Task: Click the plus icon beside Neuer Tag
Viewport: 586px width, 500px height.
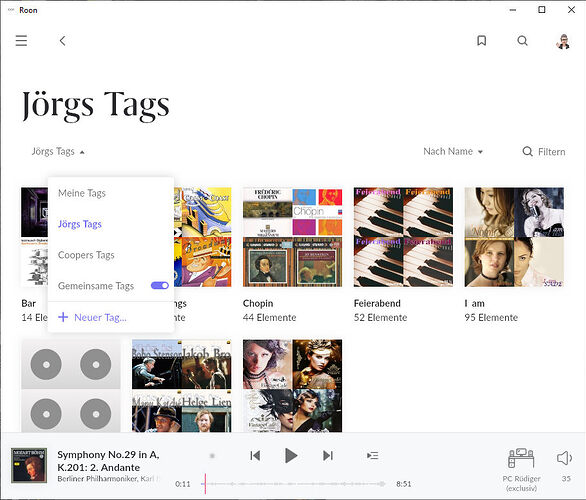Action: 63,317
